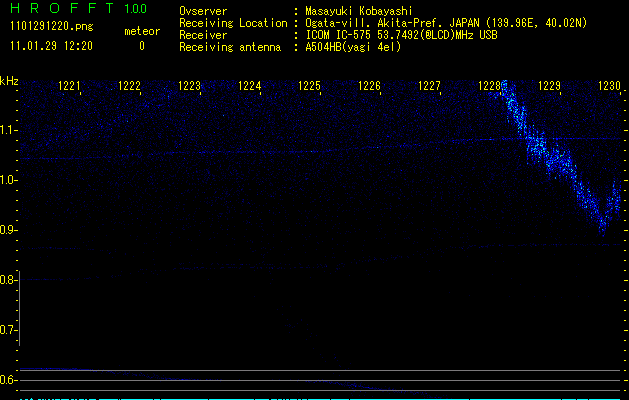The width and height of the screenshot is (629, 400).
Task: Click the meteor count value 0
Action: [142, 46]
